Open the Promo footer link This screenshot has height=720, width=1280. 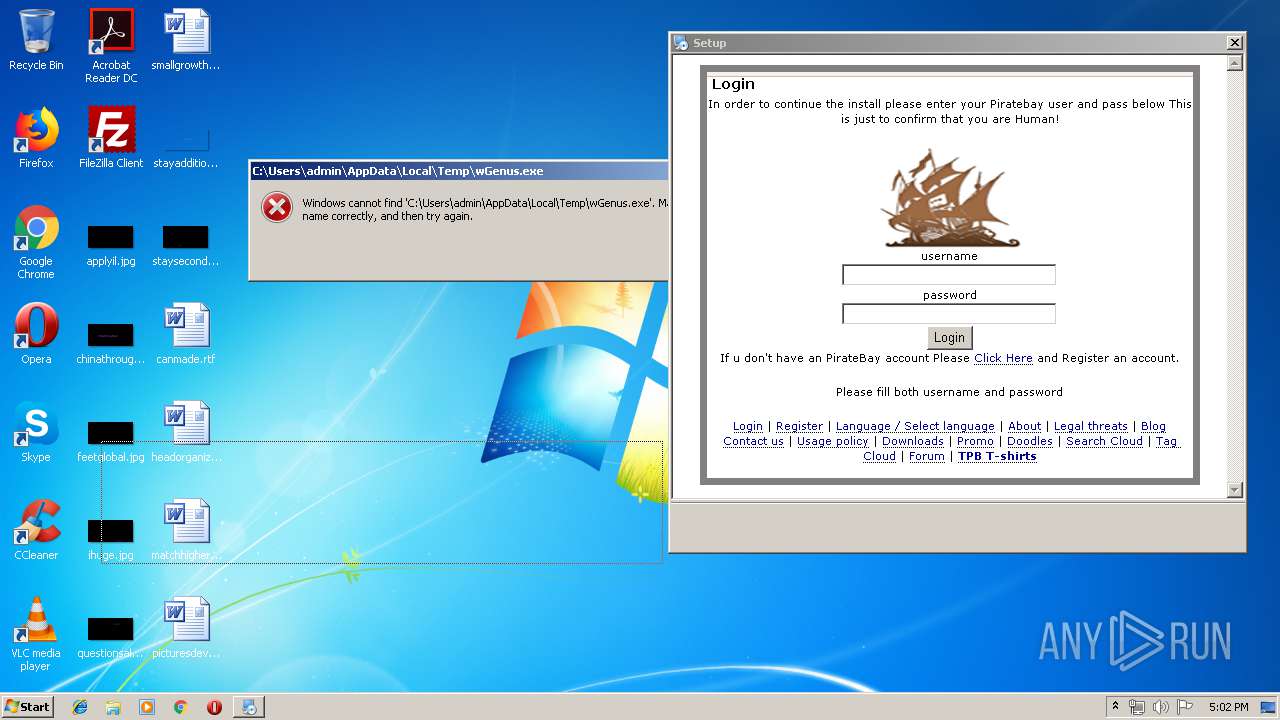click(975, 441)
